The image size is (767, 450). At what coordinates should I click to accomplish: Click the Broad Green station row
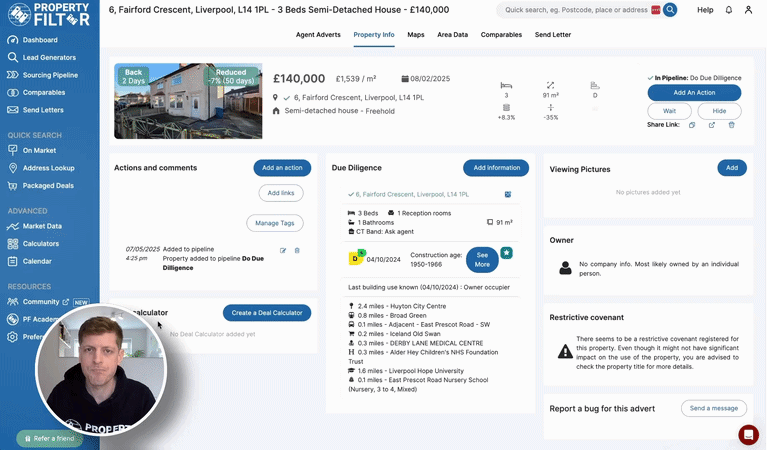coord(387,315)
